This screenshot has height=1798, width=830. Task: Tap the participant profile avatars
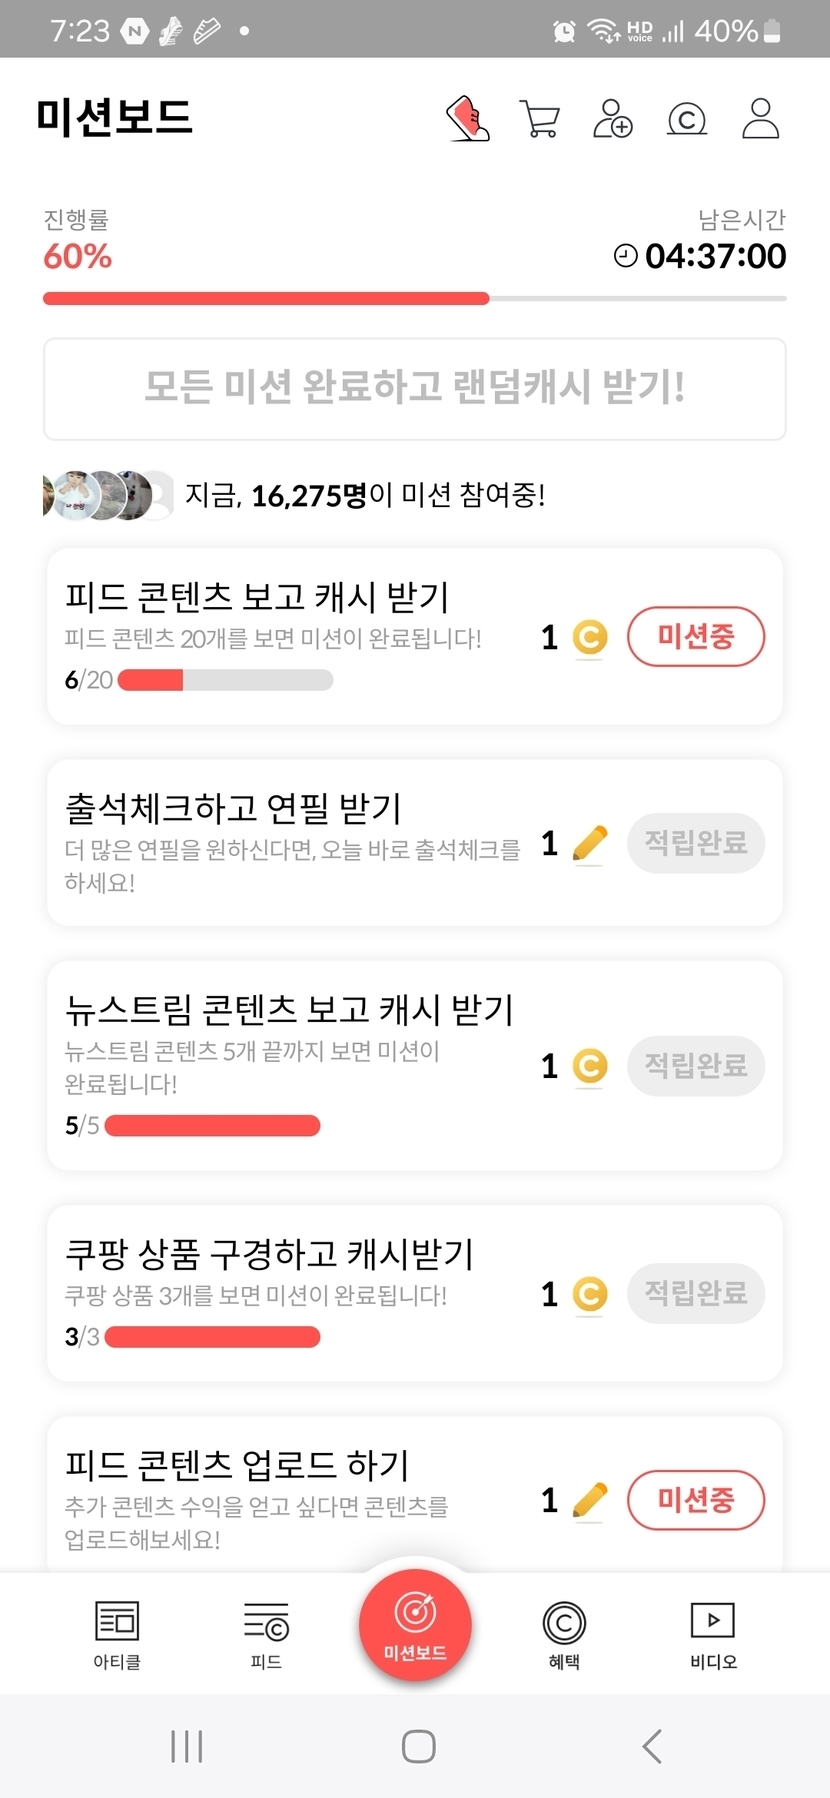coord(107,495)
